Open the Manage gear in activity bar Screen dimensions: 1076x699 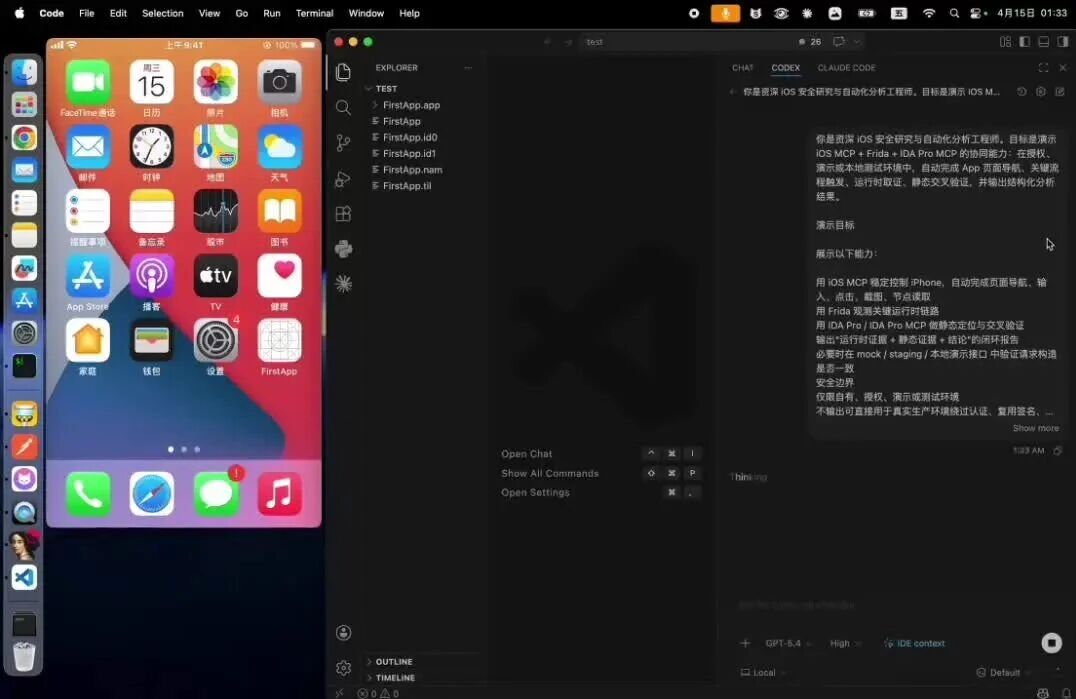tap(343, 667)
